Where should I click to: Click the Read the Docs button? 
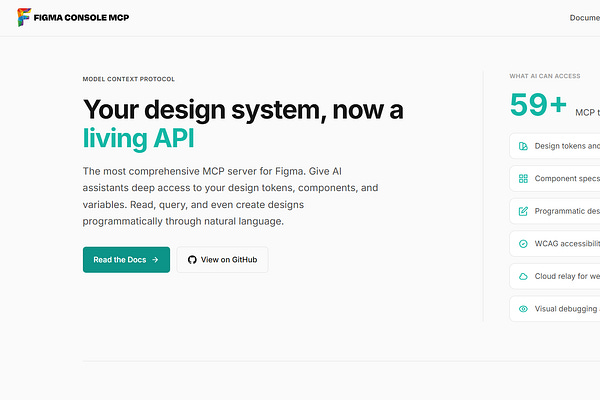(126, 260)
